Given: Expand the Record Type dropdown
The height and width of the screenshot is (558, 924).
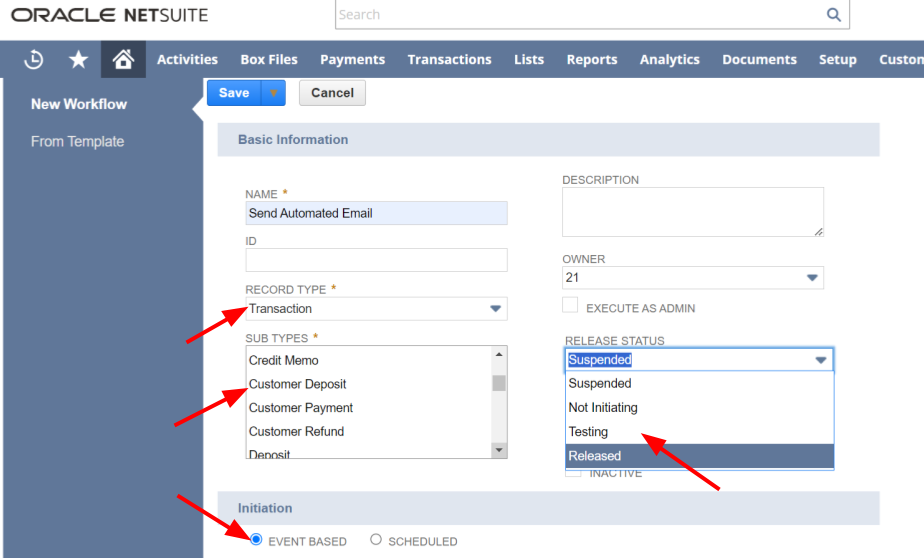Looking at the screenshot, I should click(x=495, y=309).
